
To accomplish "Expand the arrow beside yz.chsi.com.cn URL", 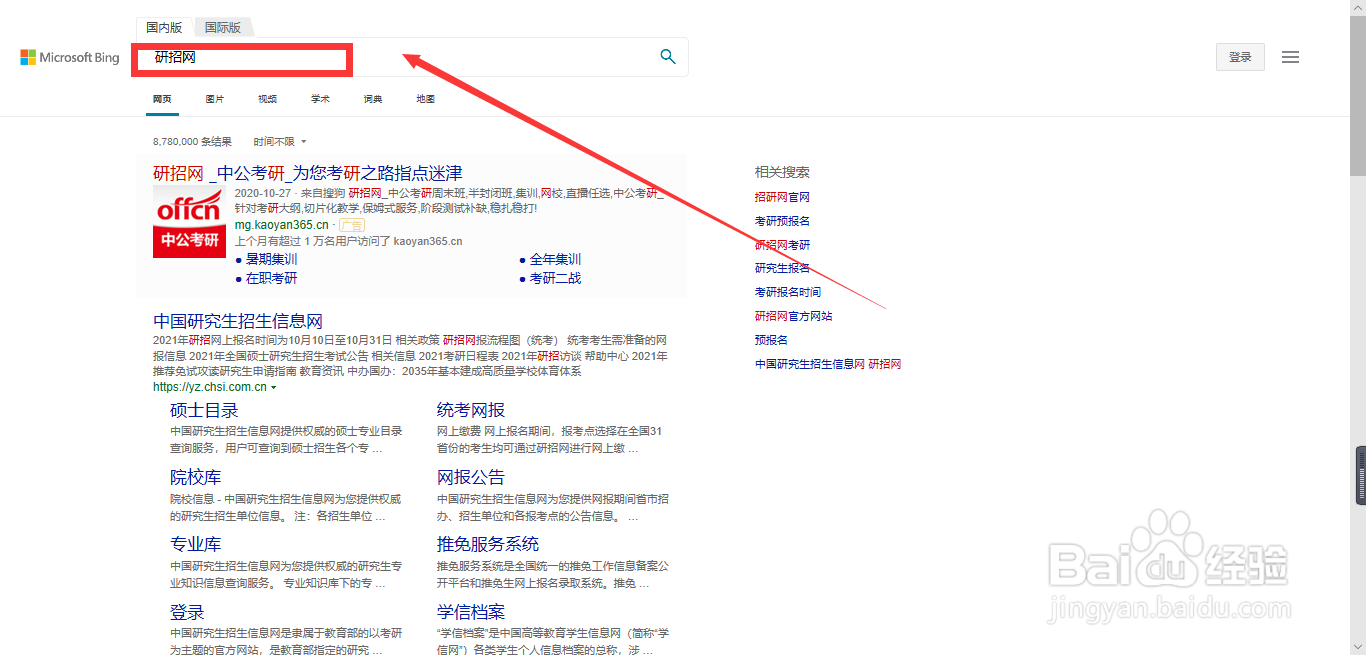I will (274, 387).
